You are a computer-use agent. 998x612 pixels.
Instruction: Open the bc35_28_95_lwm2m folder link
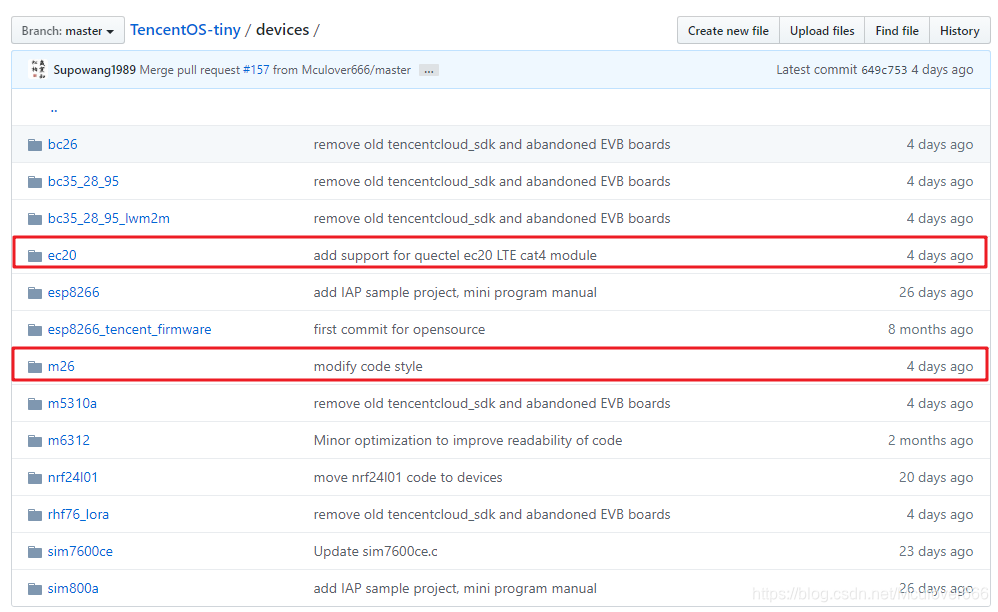[109, 218]
